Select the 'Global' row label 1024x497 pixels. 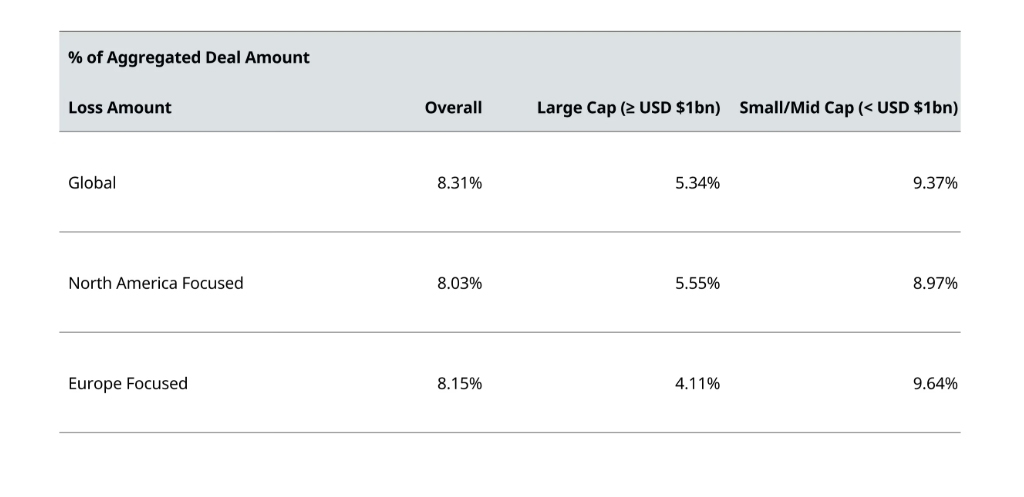pyautogui.click(x=92, y=183)
